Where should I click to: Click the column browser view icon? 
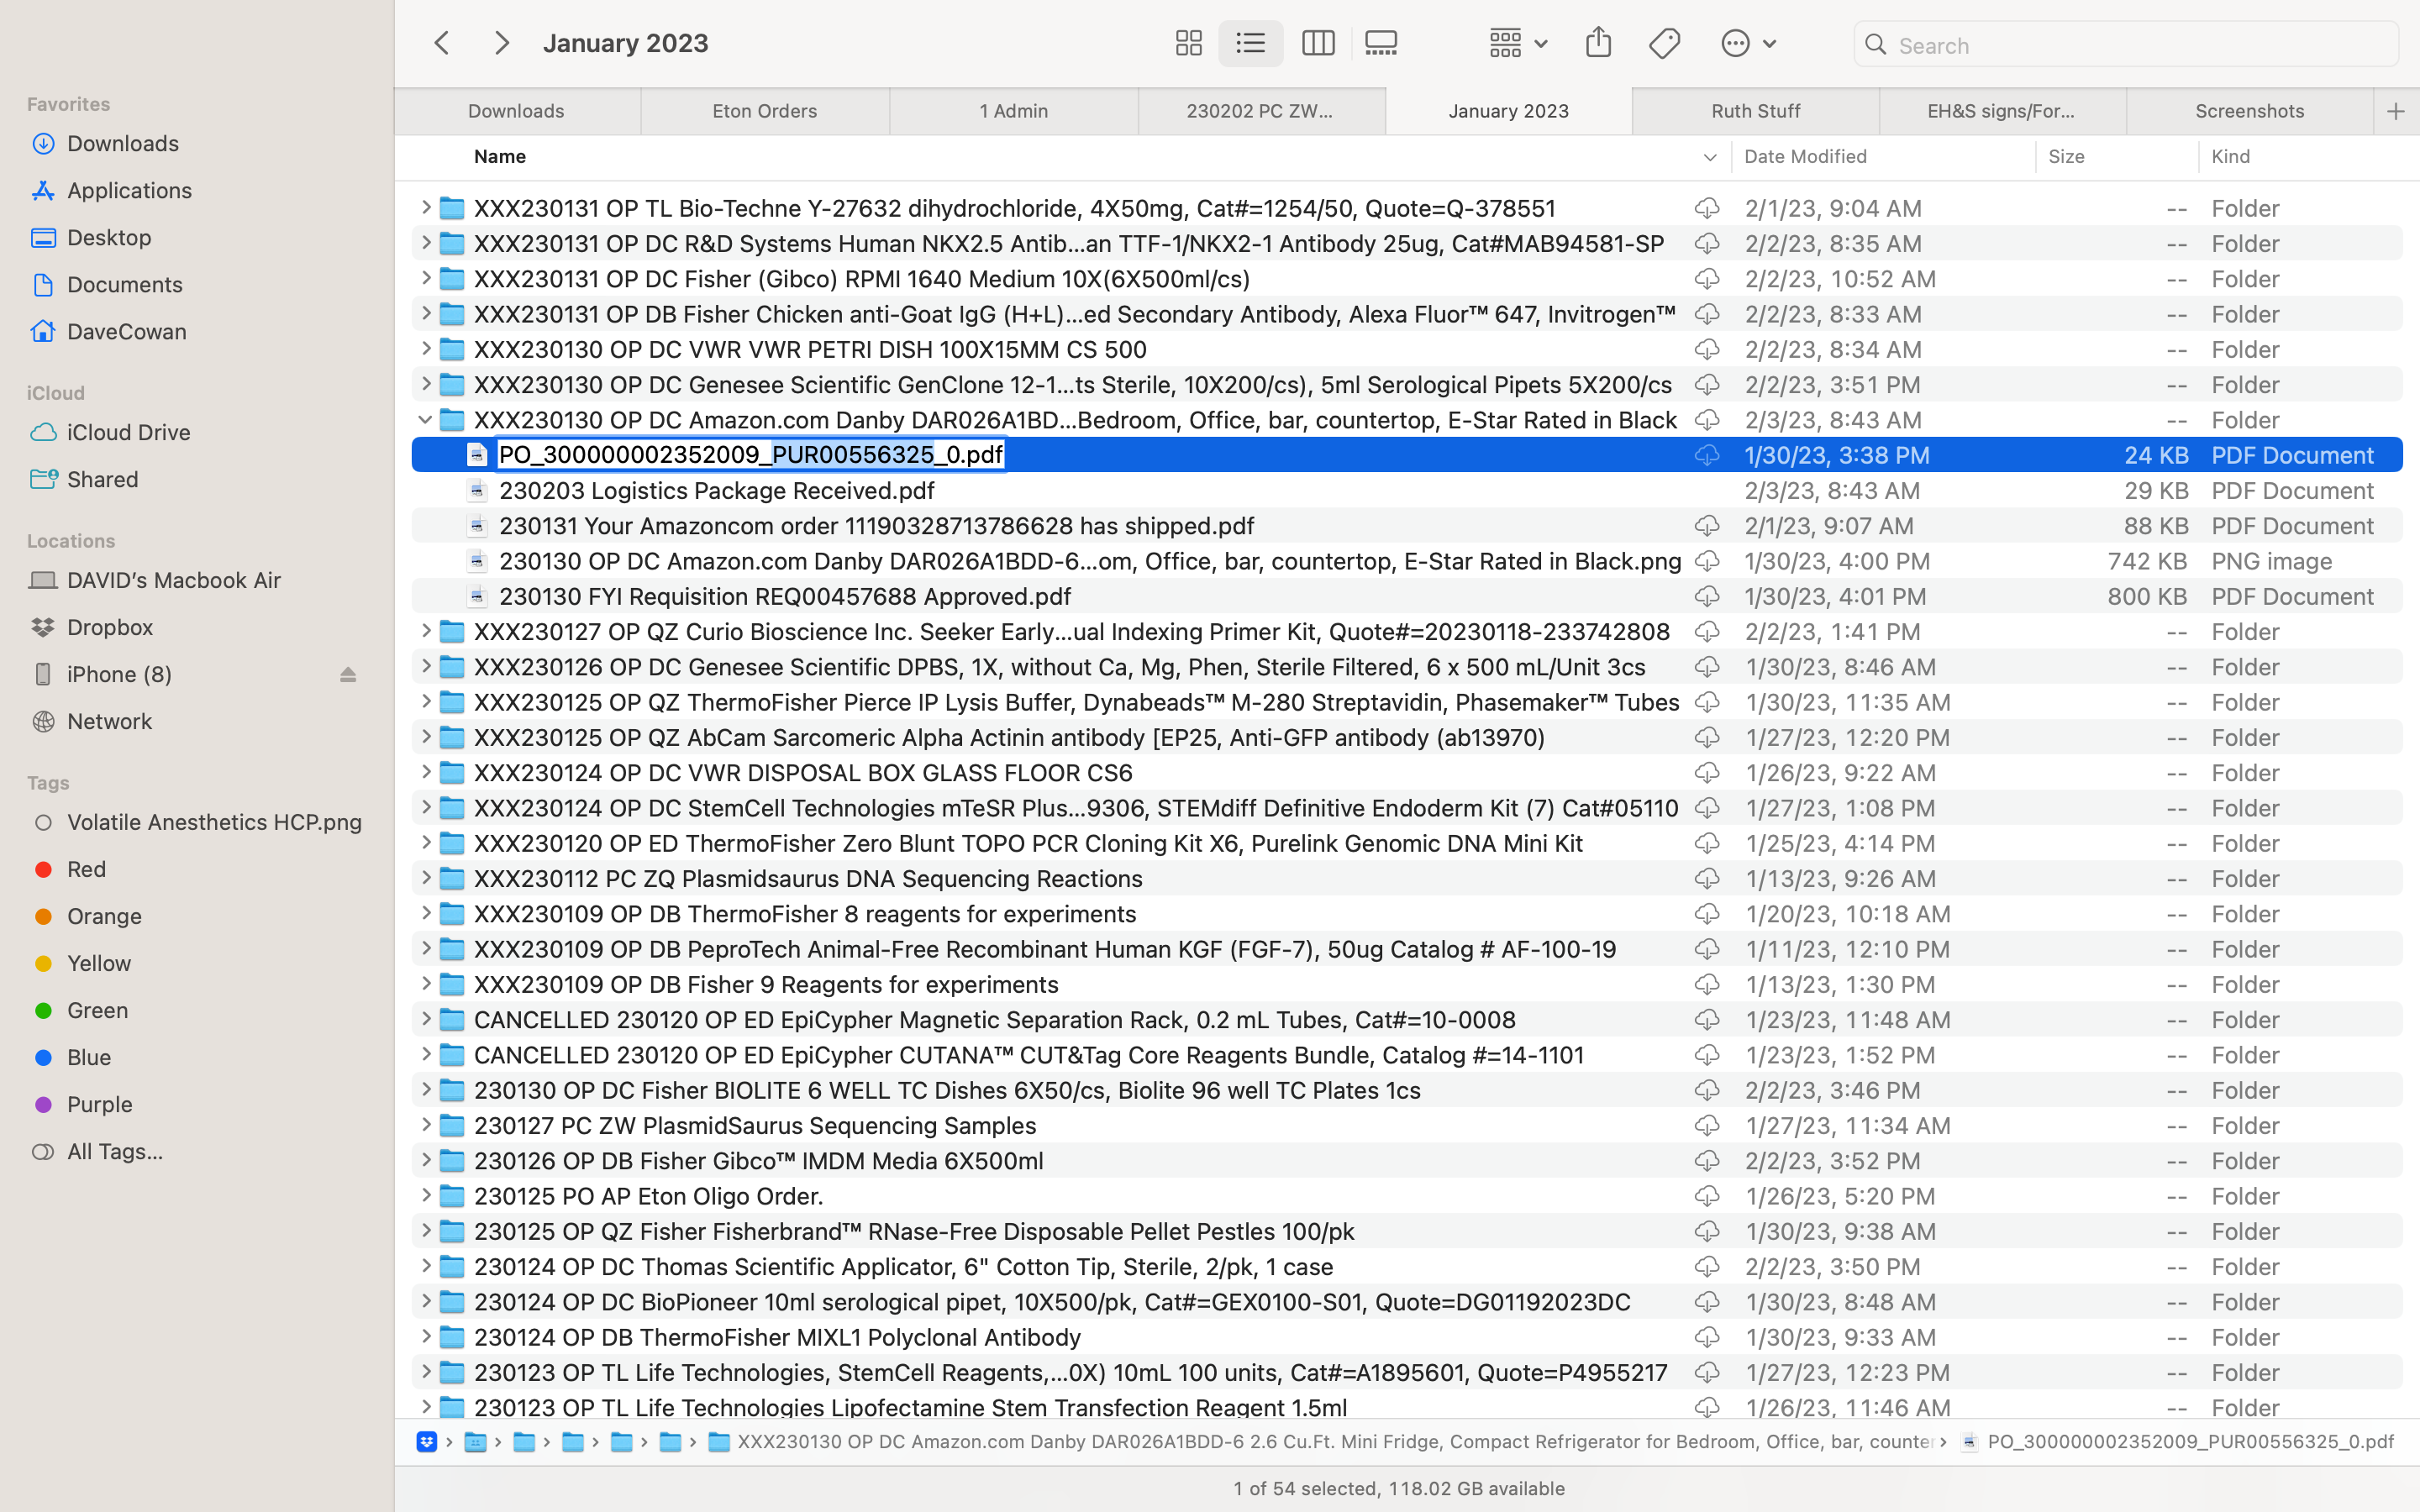(1318, 42)
